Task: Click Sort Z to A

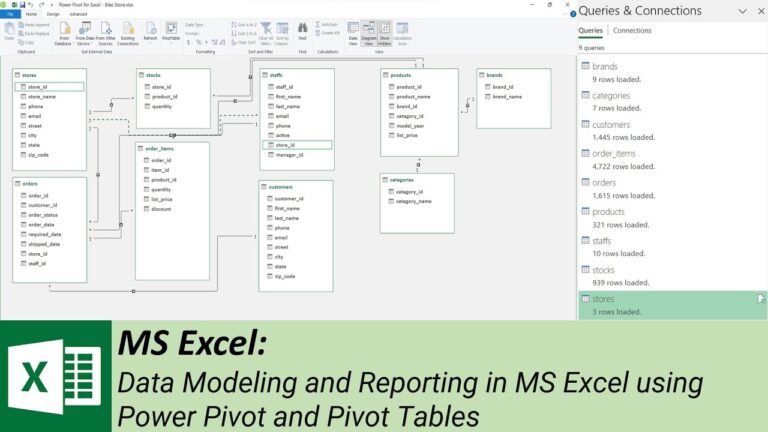Action: tap(243, 33)
